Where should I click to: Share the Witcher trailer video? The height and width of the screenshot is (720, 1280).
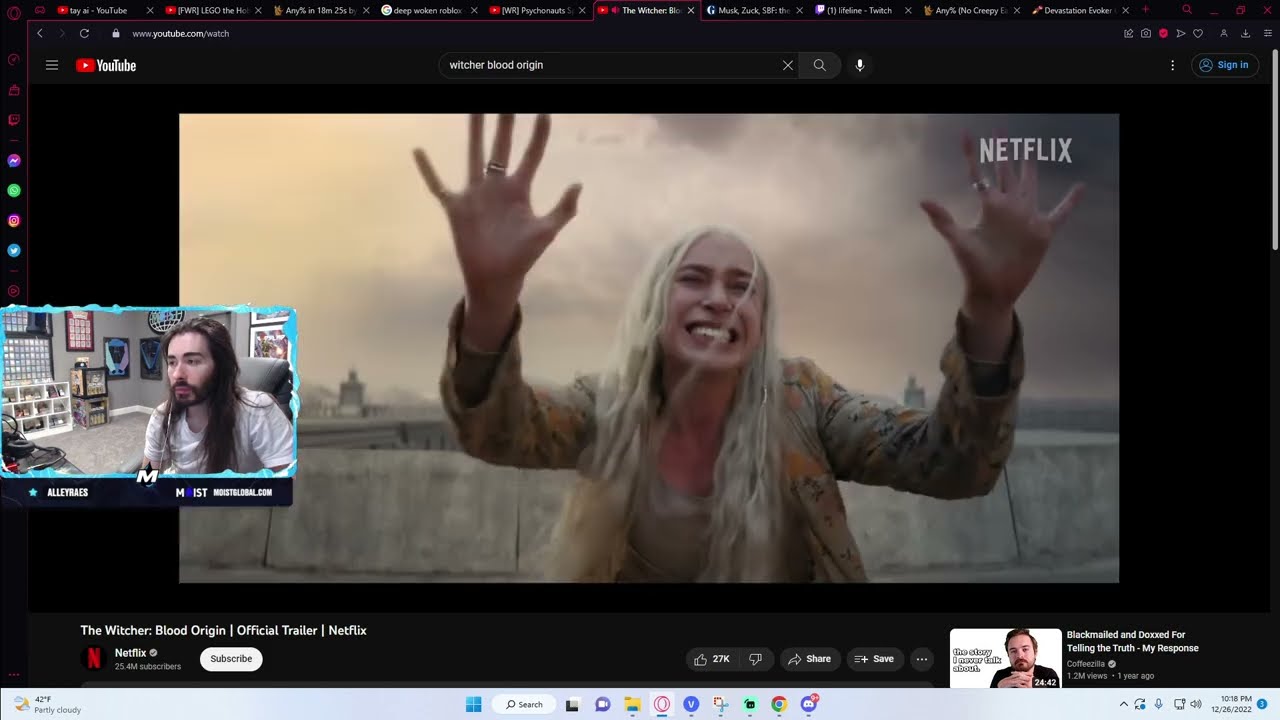[x=809, y=659]
